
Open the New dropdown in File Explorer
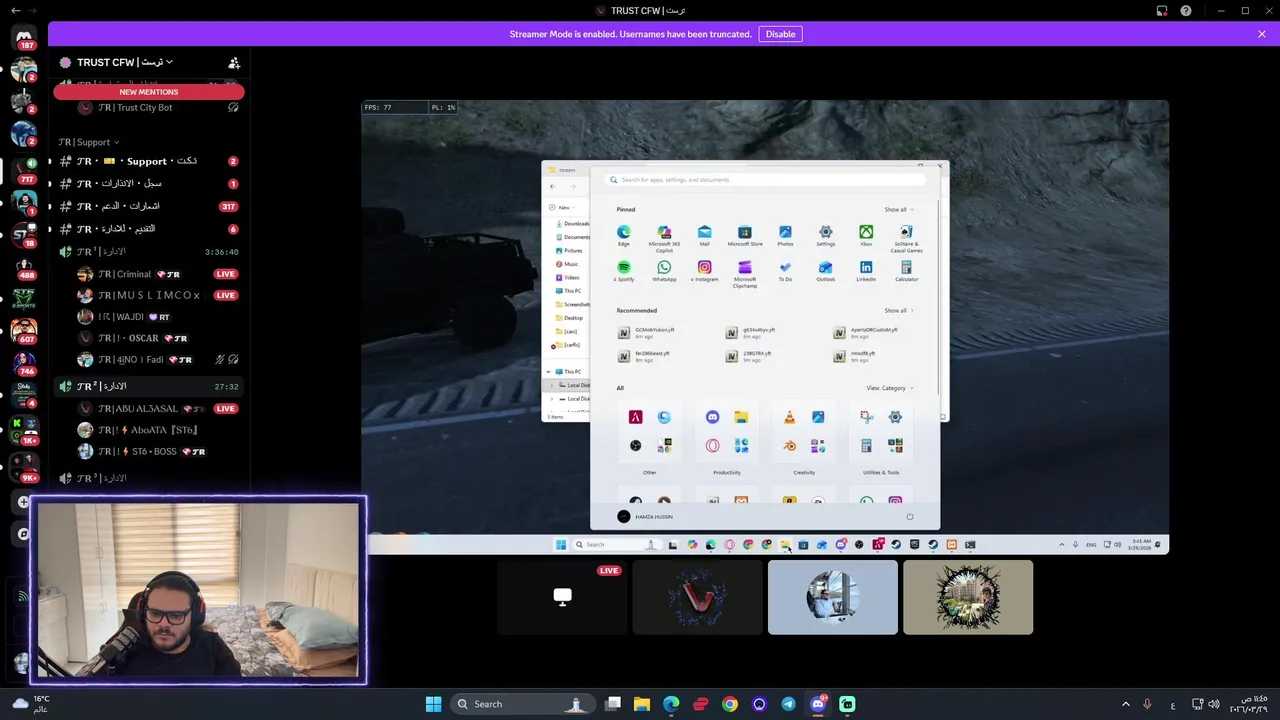click(x=560, y=207)
